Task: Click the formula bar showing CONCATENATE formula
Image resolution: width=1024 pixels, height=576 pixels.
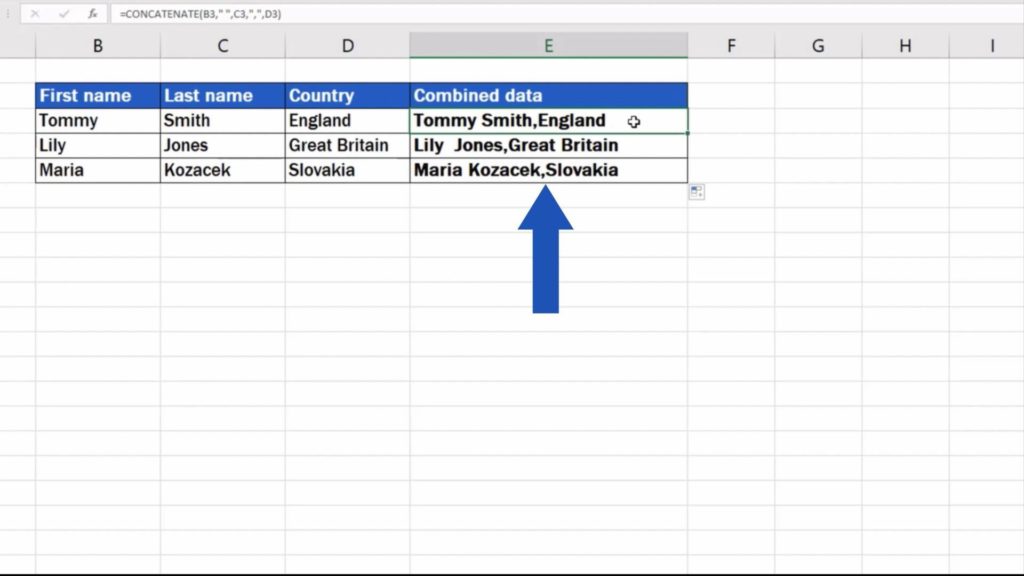Action: coord(300,14)
